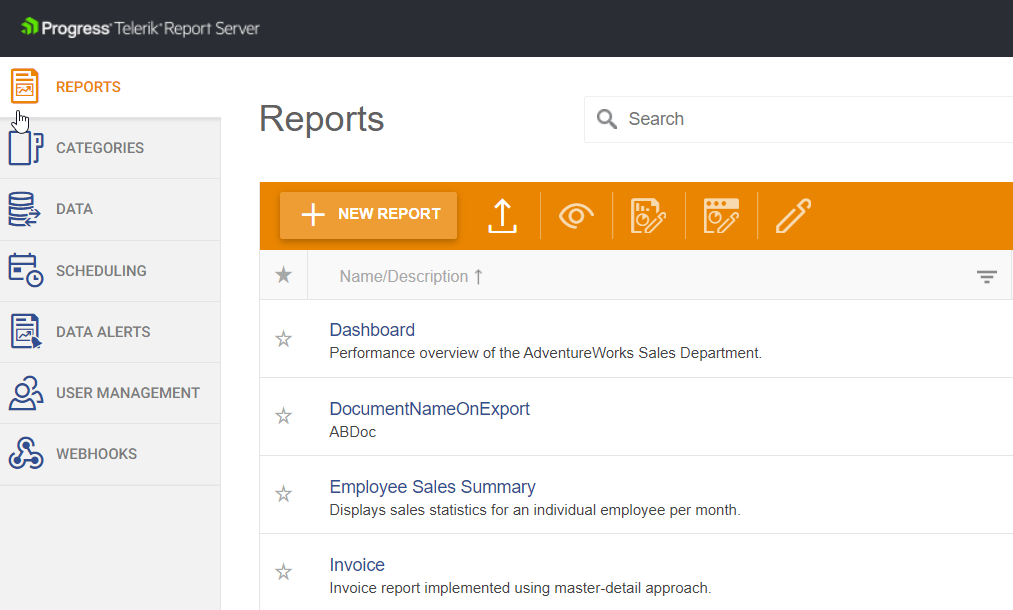Click the upload report toolbar icon

point(502,216)
